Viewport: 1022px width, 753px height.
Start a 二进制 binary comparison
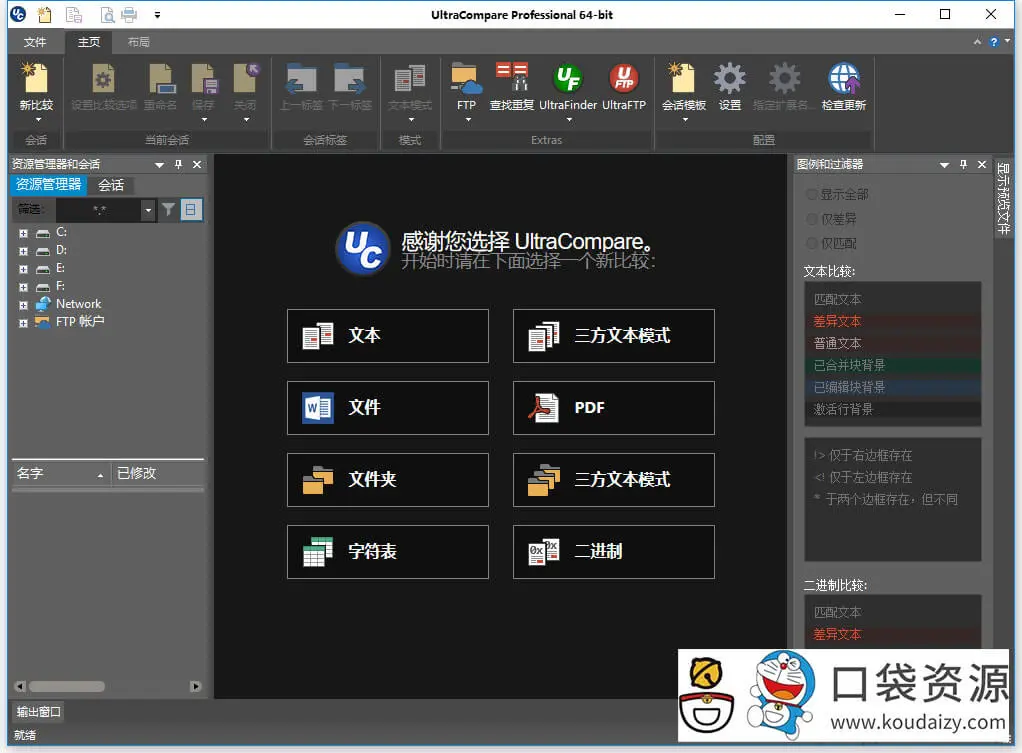coord(613,552)
